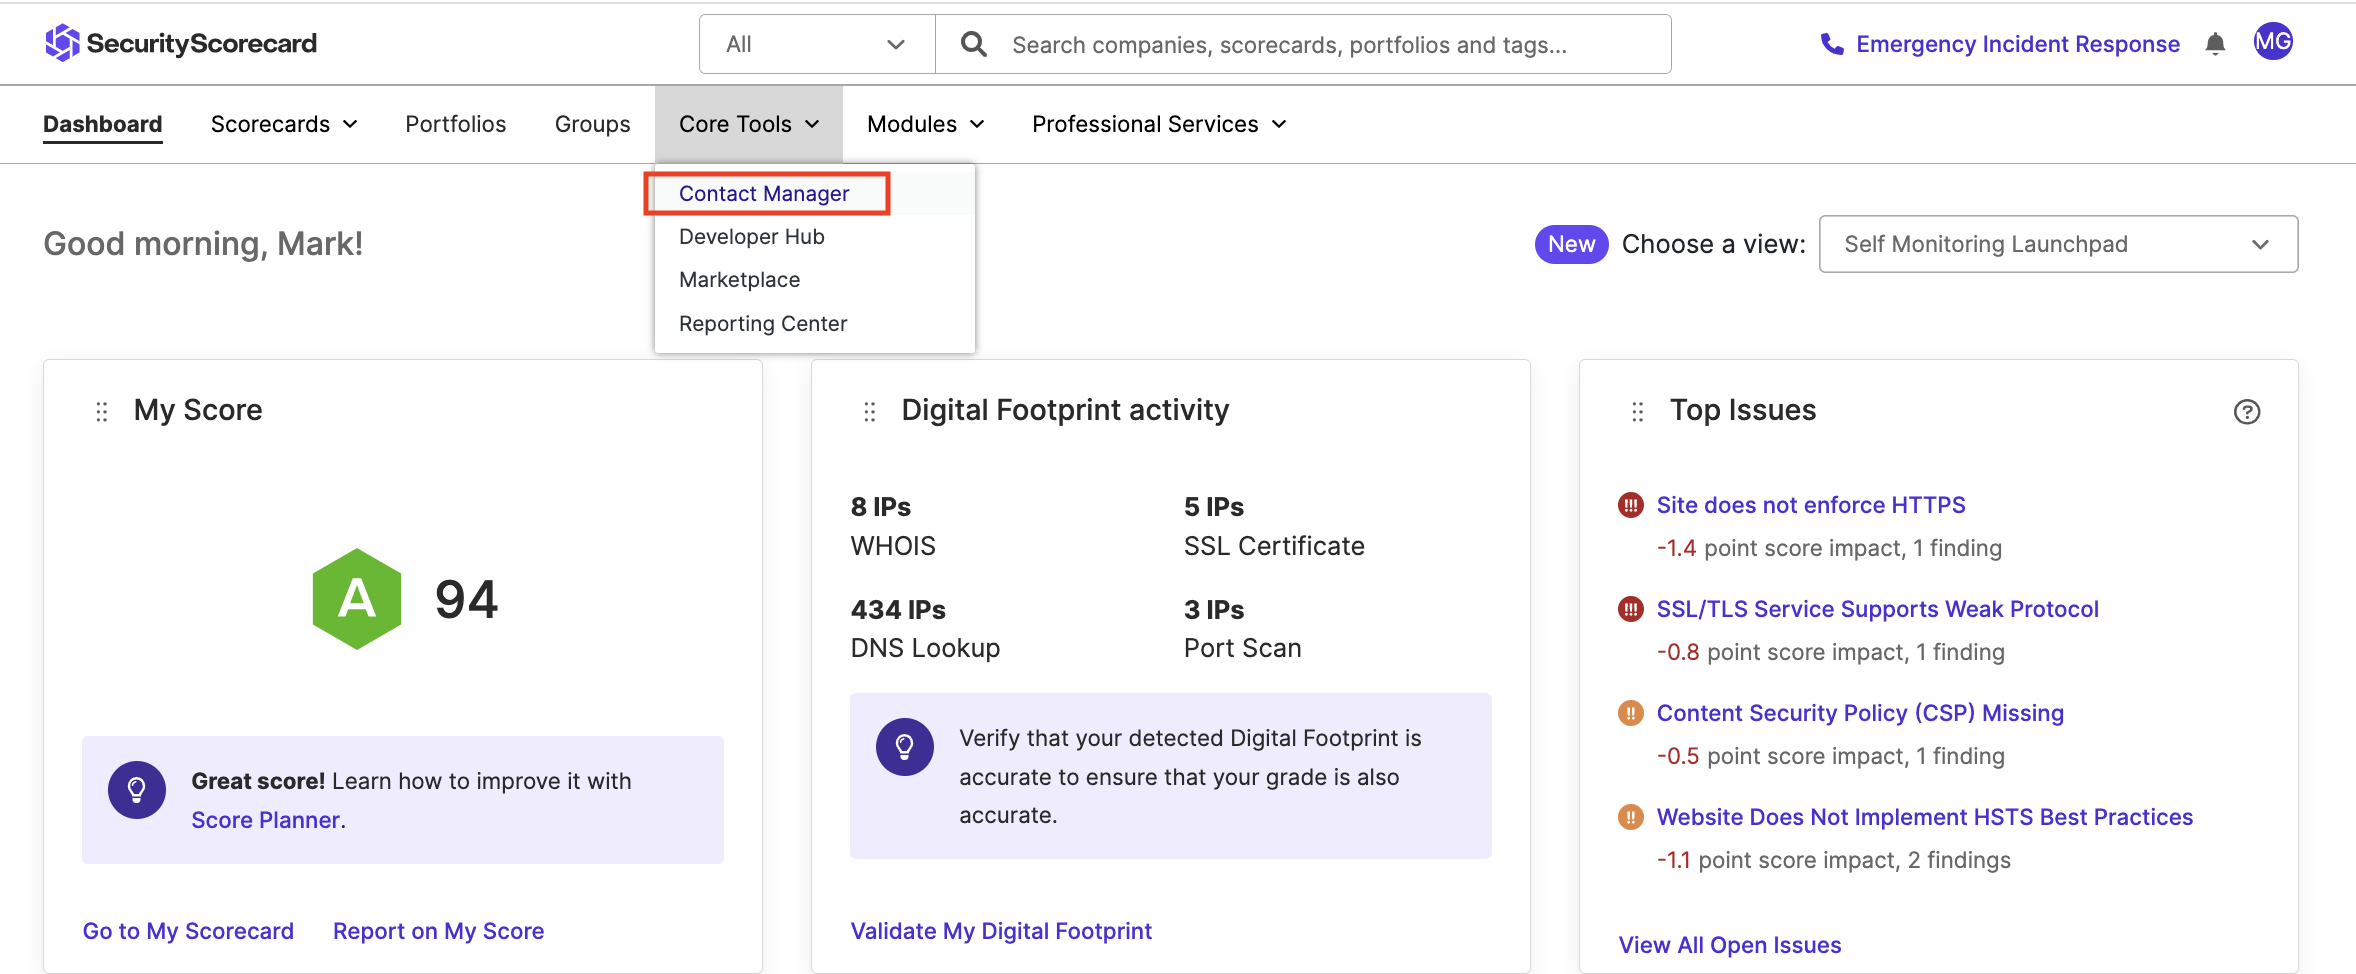Collapse the Core Tools menu
This screenshot has width=2356, height=974.
pyautogui.click(x=749, y=124)
